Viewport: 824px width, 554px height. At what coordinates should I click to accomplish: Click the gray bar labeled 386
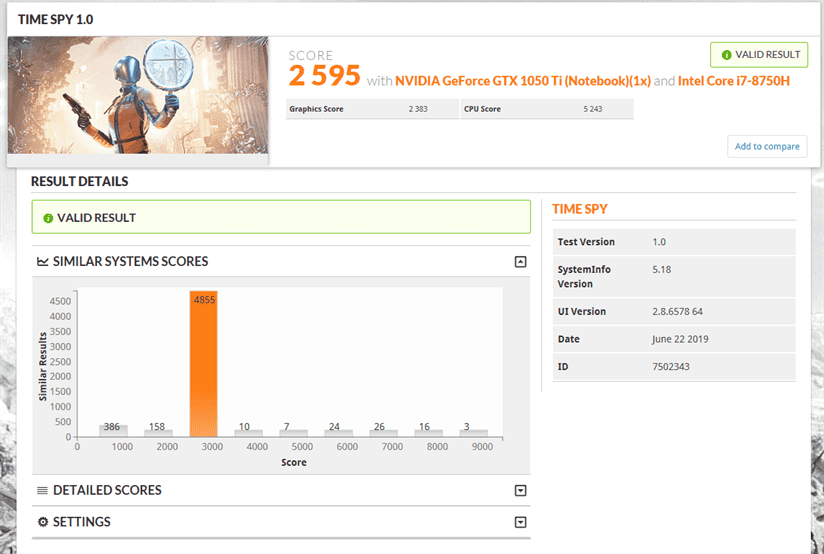[x=113, y=431]
